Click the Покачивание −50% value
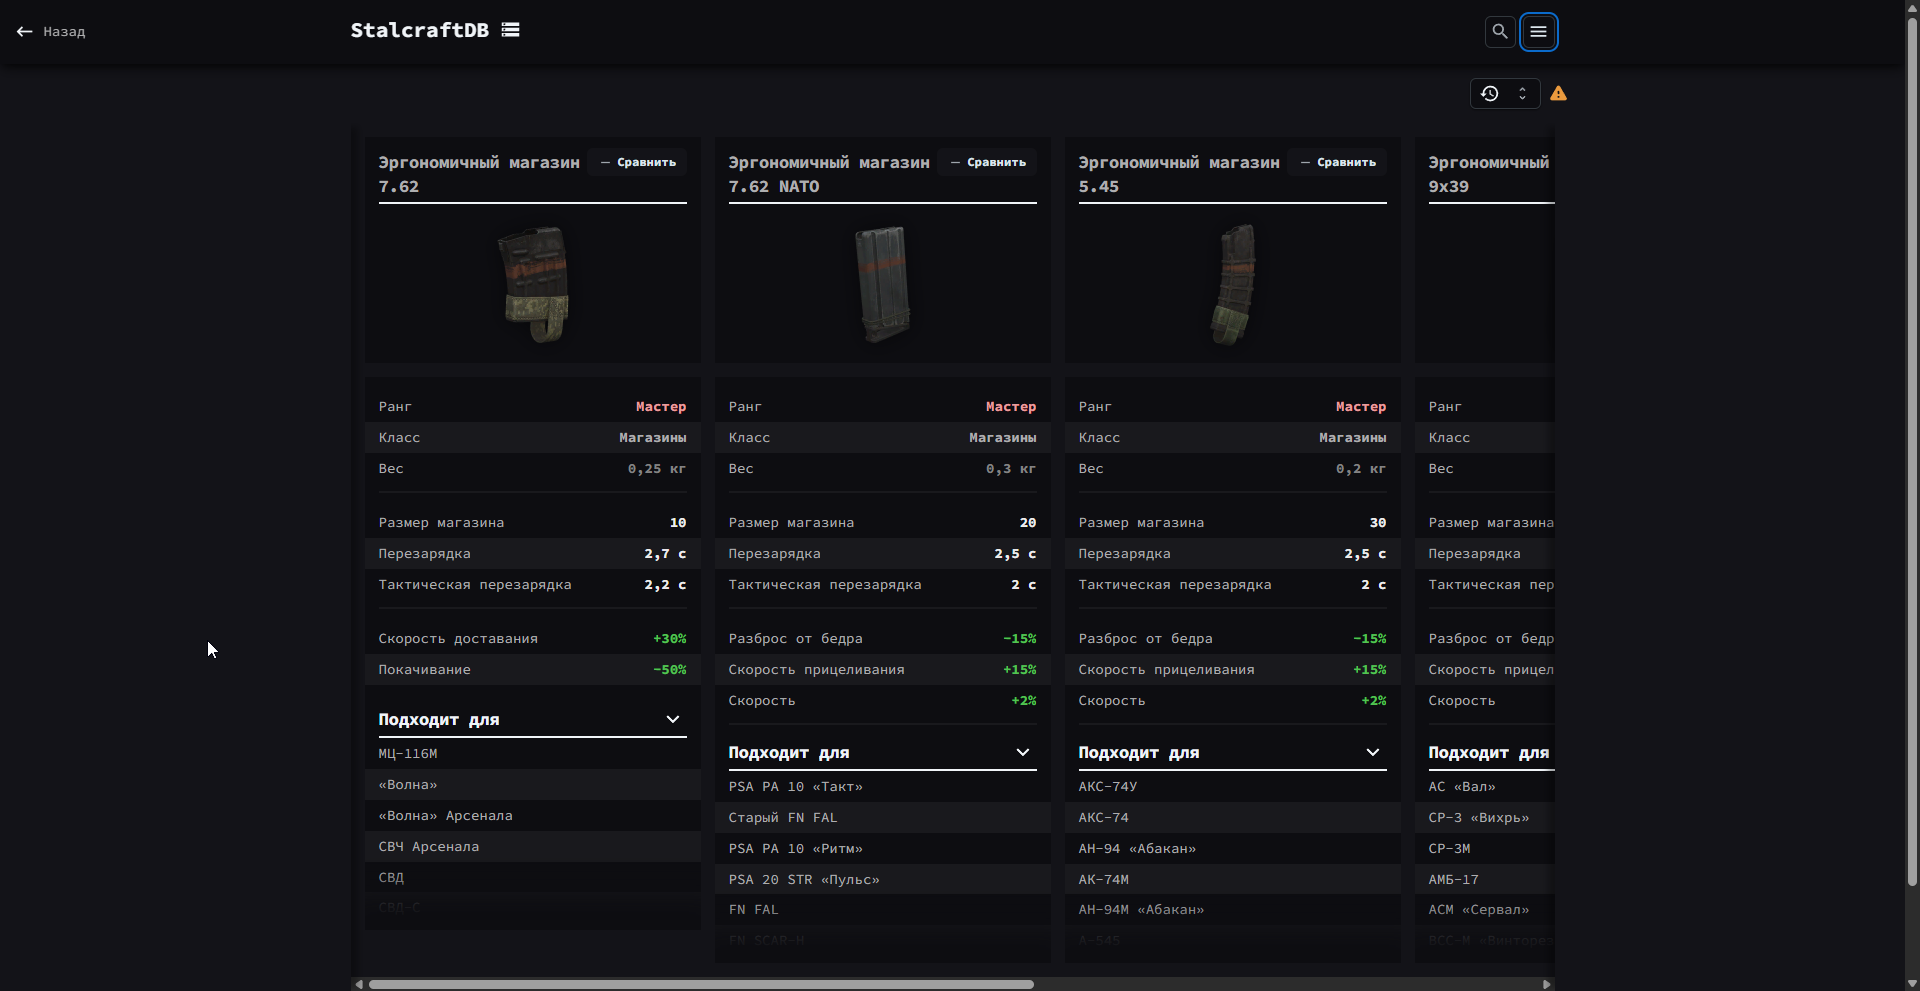The height and width of the screenshot is (991, 1920). (x=669, y=670)
